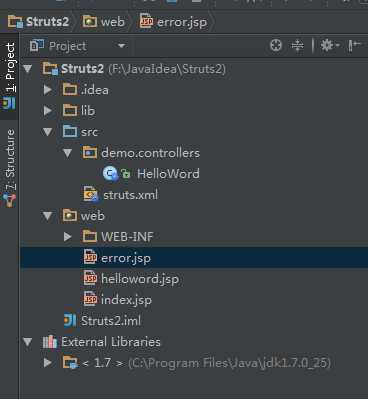Select the demo.controllers package name
Viewport: 368px width, 399px height.
point(150,153)
